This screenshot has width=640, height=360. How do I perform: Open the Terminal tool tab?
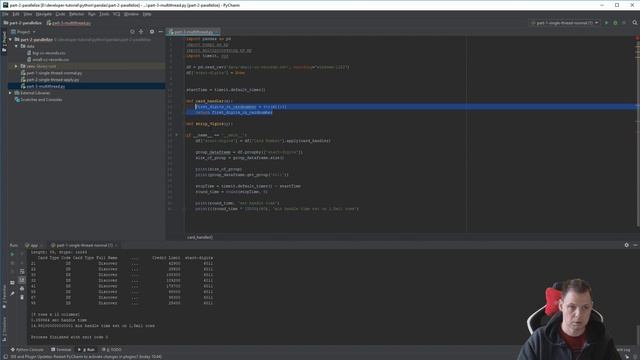[61, 350]
